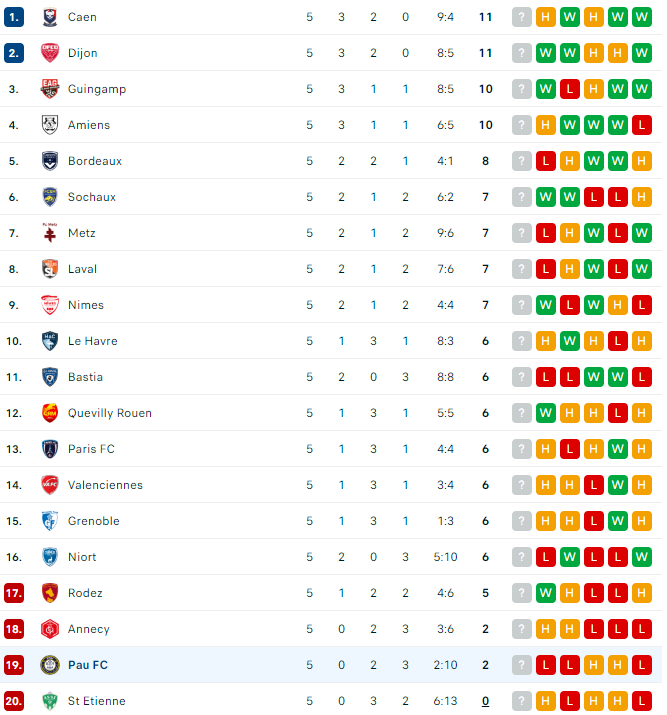The image size is (667, 715).
Task: Click Caen's next match question mark badge
Action: (522, 17)
